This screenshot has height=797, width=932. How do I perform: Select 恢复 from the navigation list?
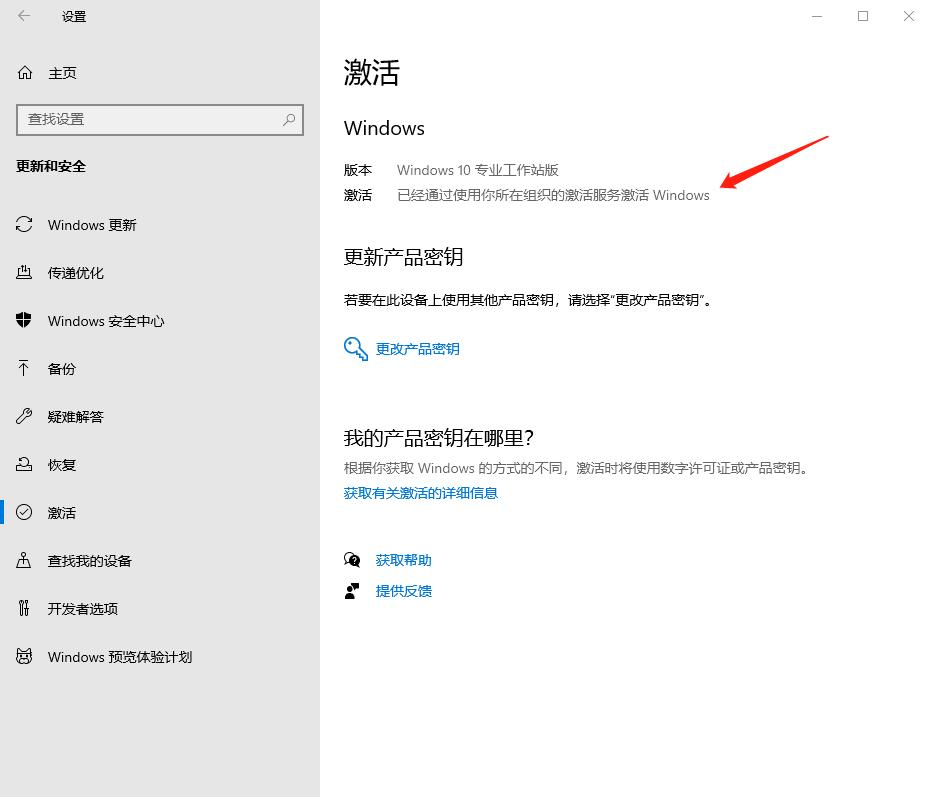[x=61, y=465]
